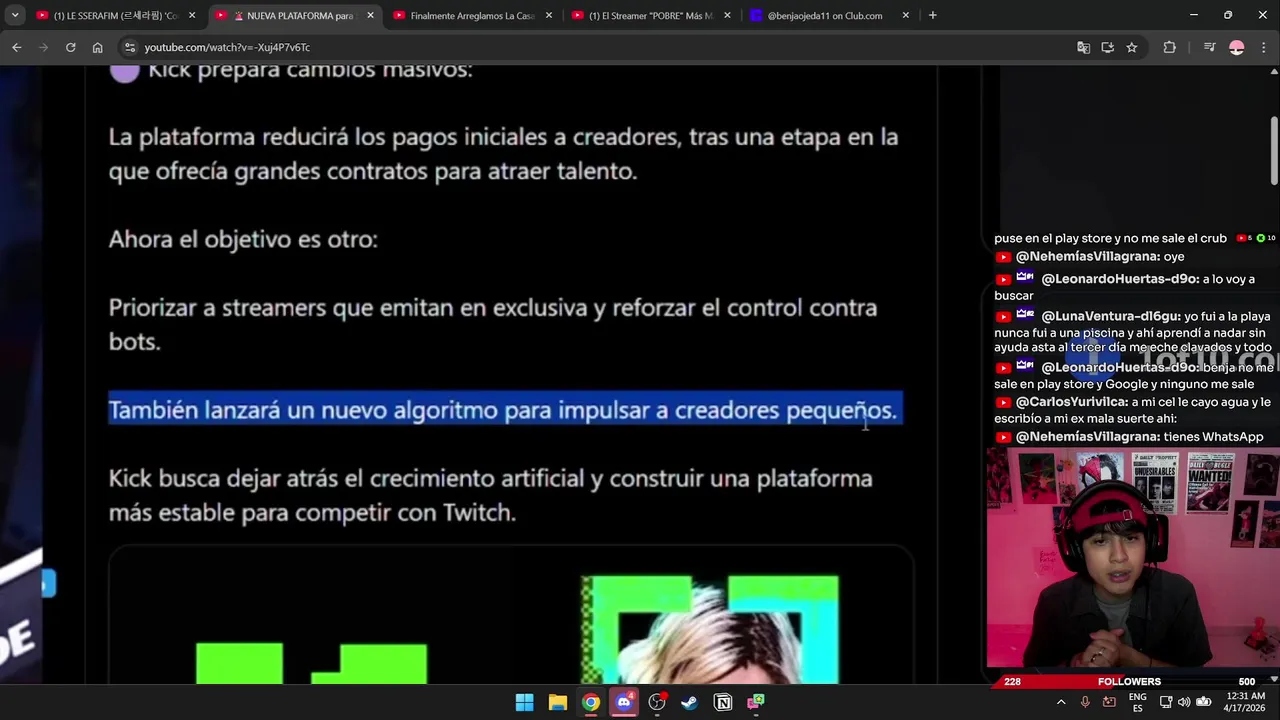Click the streamer webcam overlay

(1133, 557)
